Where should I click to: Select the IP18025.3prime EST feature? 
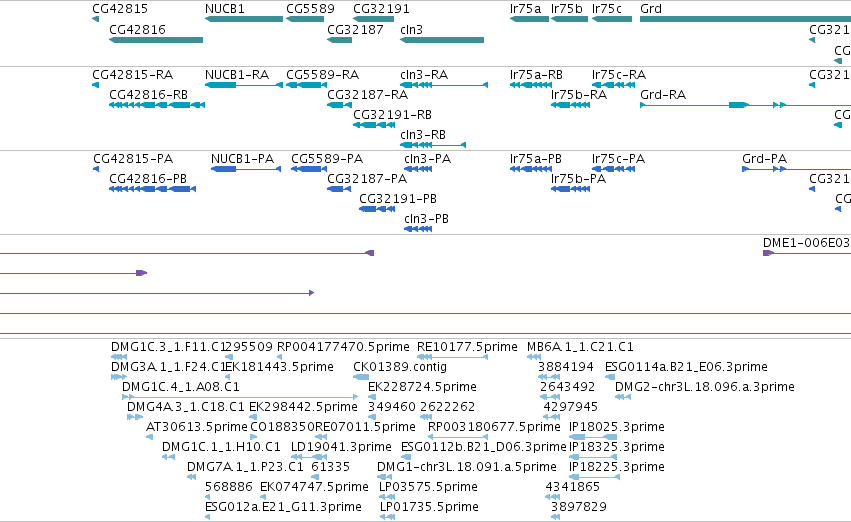[593, 437]
